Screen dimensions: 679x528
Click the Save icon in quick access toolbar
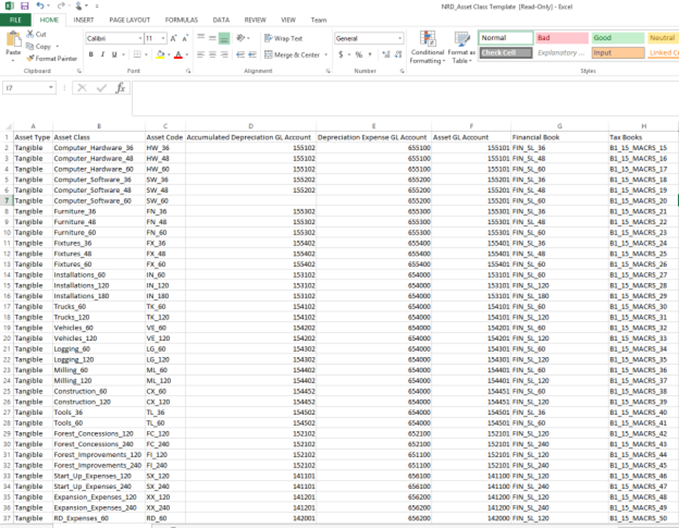[25, 6]
